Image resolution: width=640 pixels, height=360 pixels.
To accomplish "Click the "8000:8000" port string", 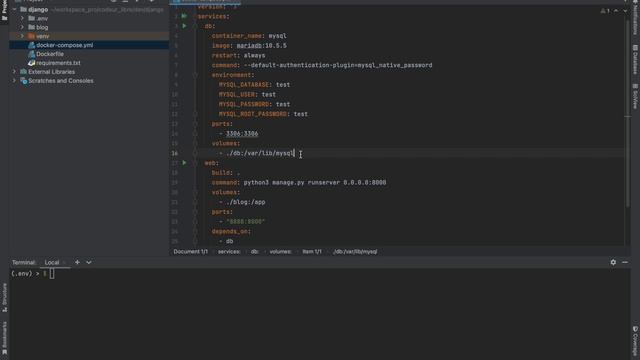I will pos(245,222).
